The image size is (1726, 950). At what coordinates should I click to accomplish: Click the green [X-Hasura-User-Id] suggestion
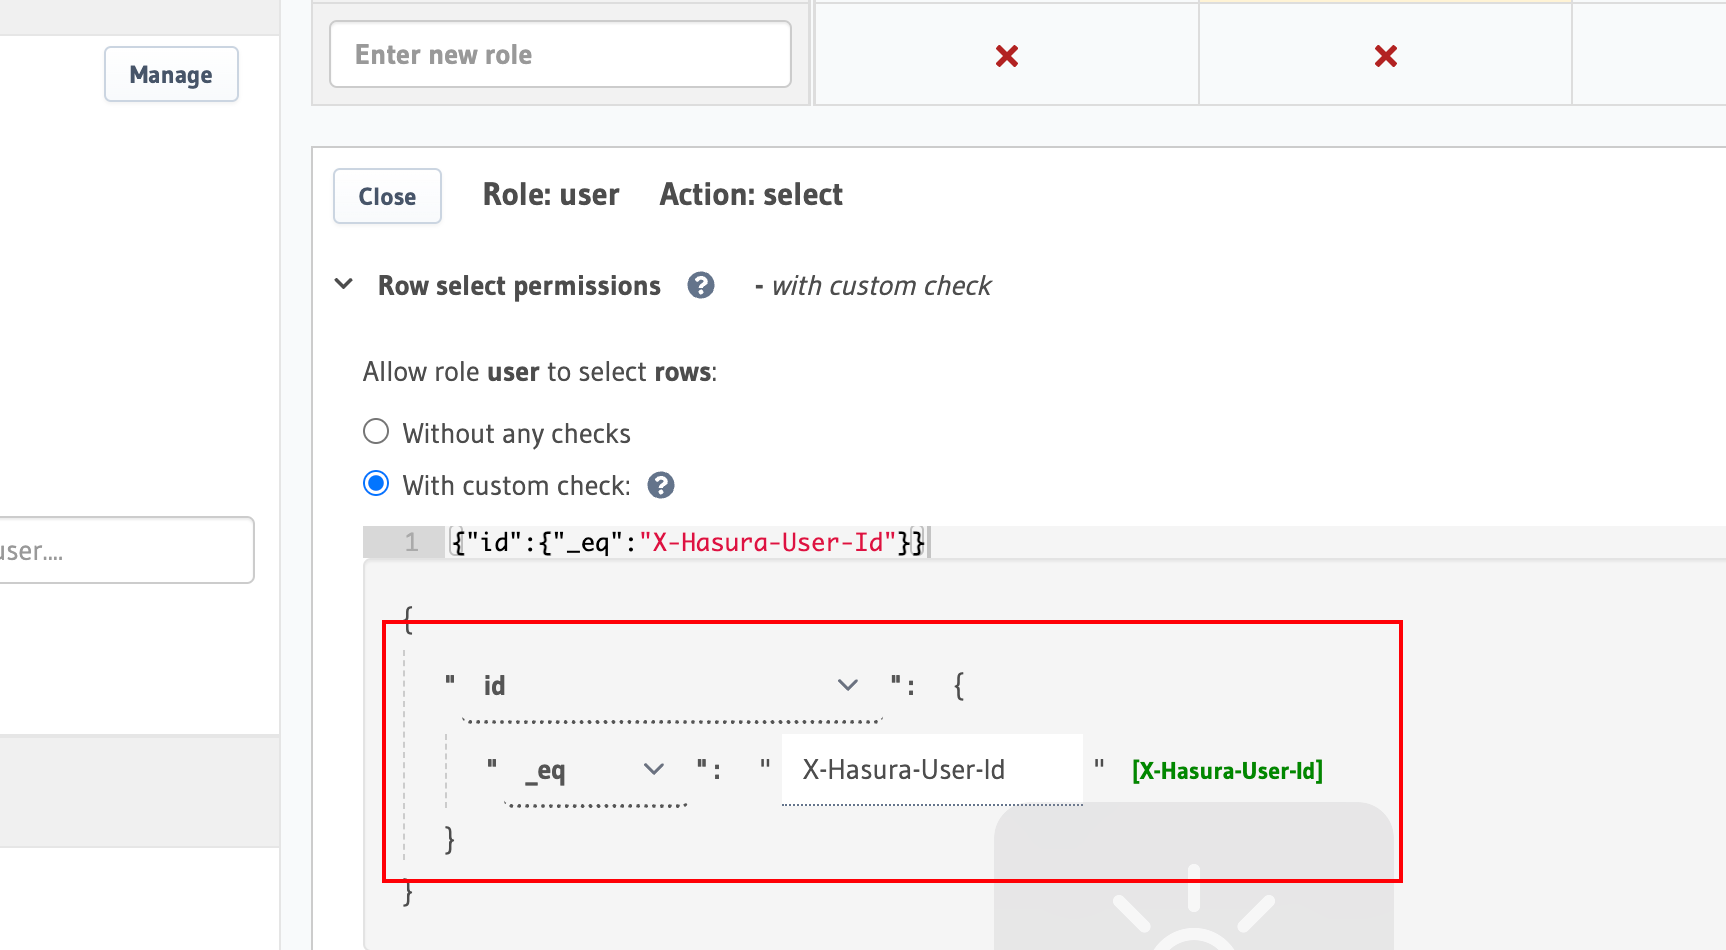pyautogui.click(x=1227, y=771)
